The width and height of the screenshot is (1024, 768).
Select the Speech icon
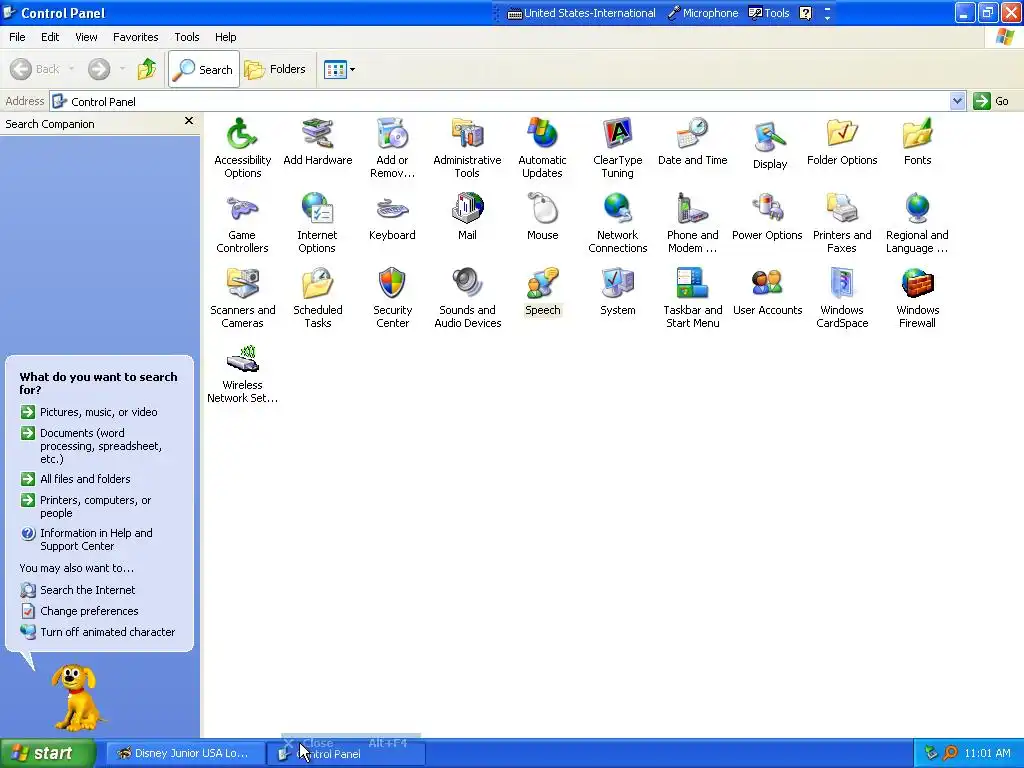[x=543, y=291]
